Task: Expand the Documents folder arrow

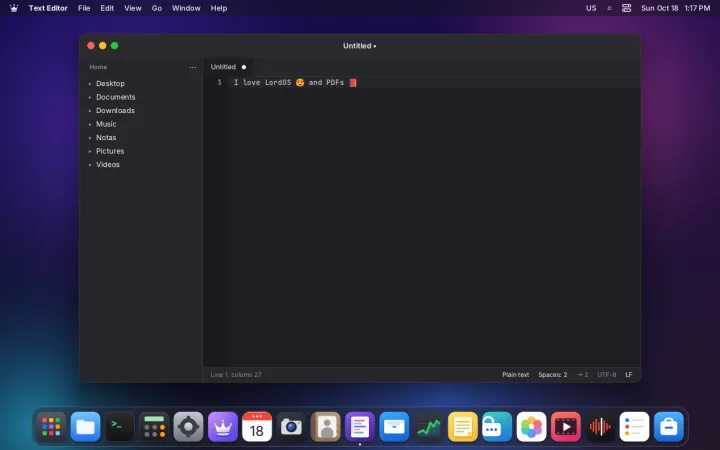Action: click(x=90, y=97)
